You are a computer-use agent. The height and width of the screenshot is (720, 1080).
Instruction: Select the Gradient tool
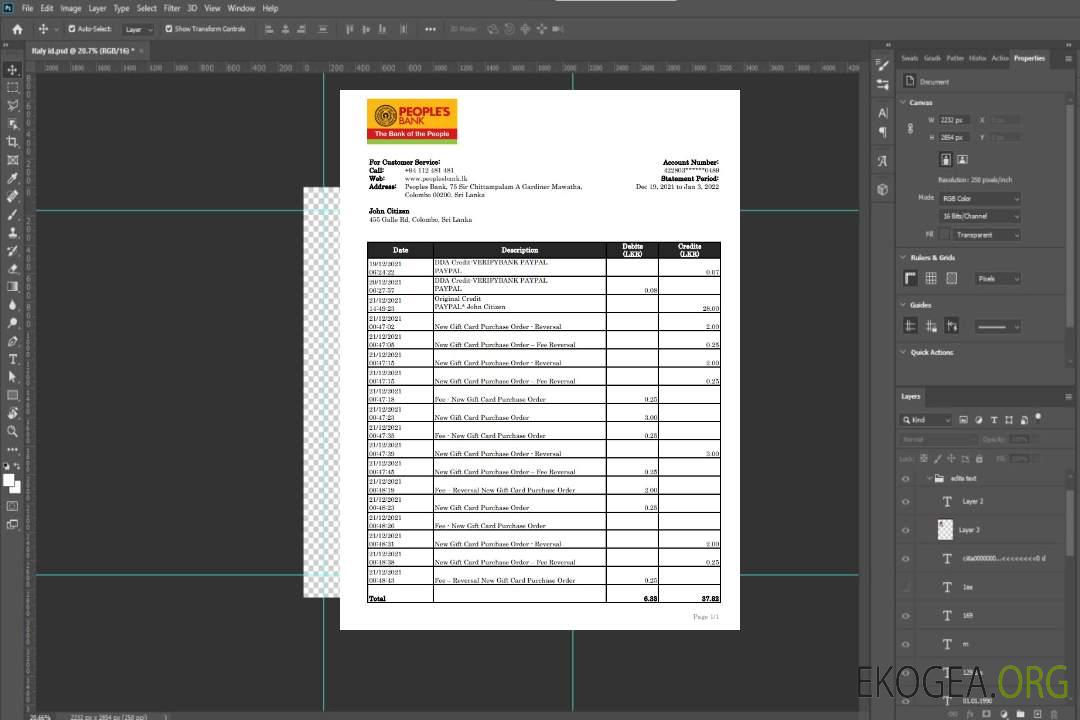(12, 287)
